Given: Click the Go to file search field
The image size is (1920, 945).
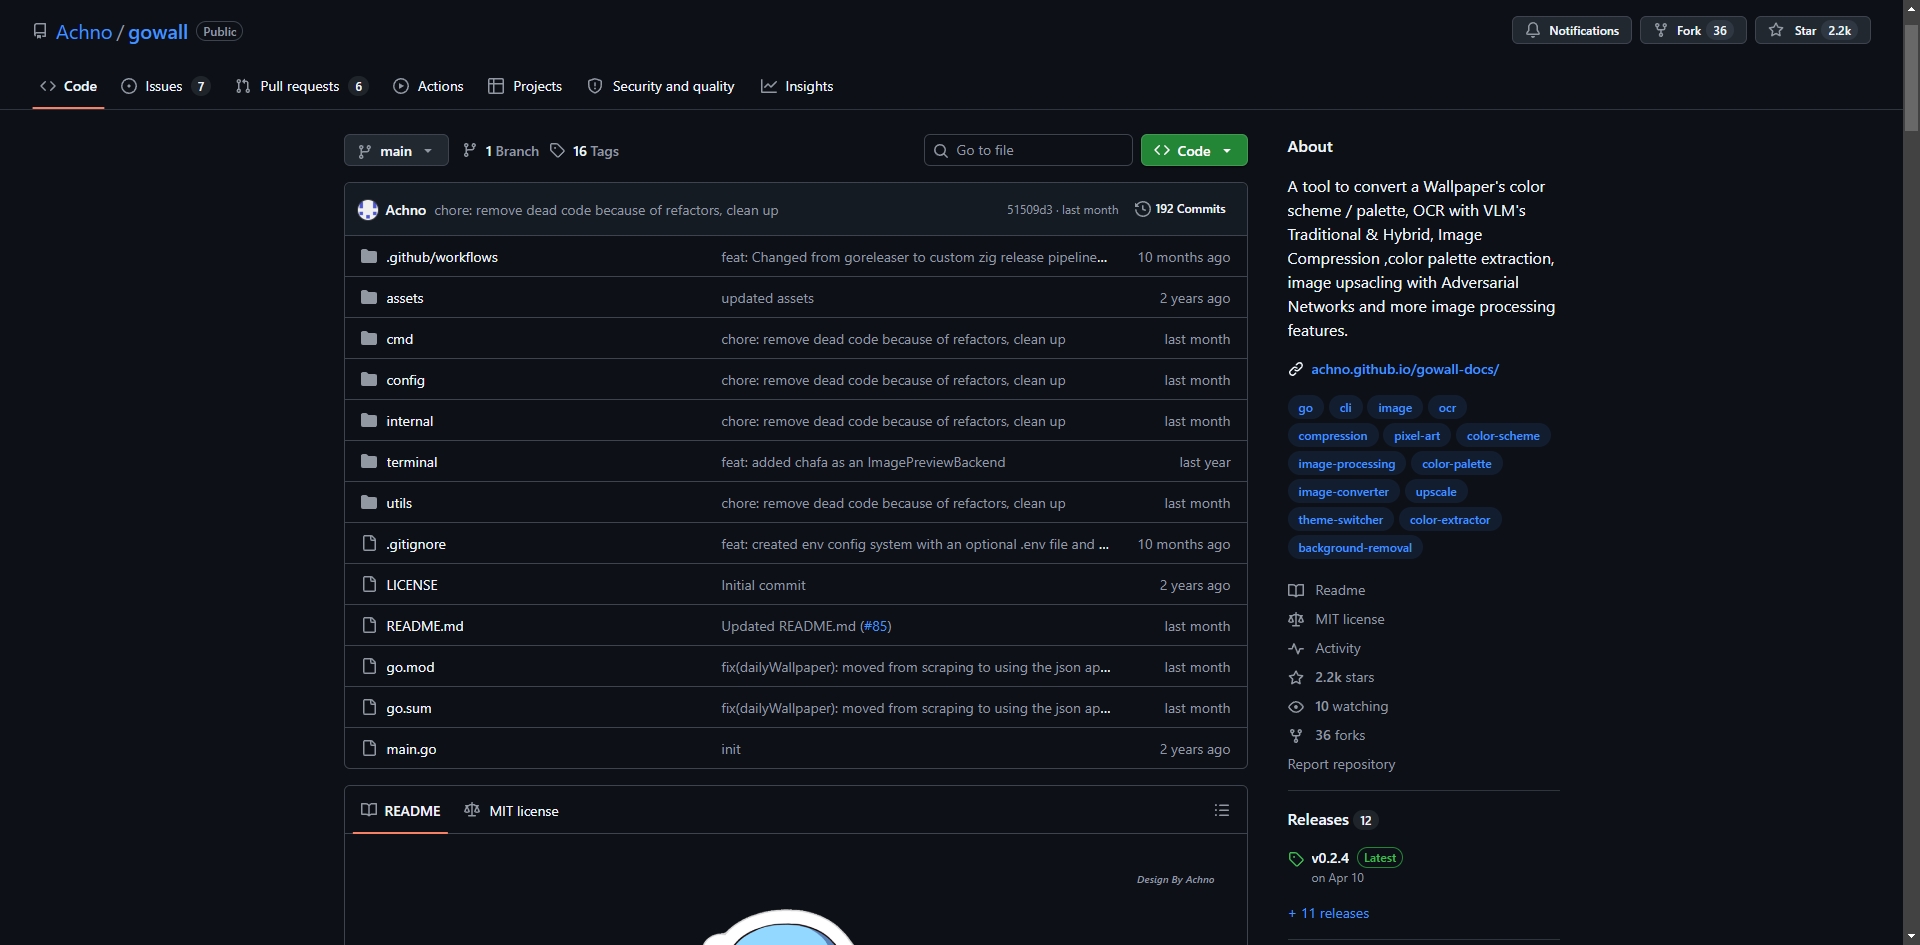Looking at the screenshot, I should (x=1028, y=150).
